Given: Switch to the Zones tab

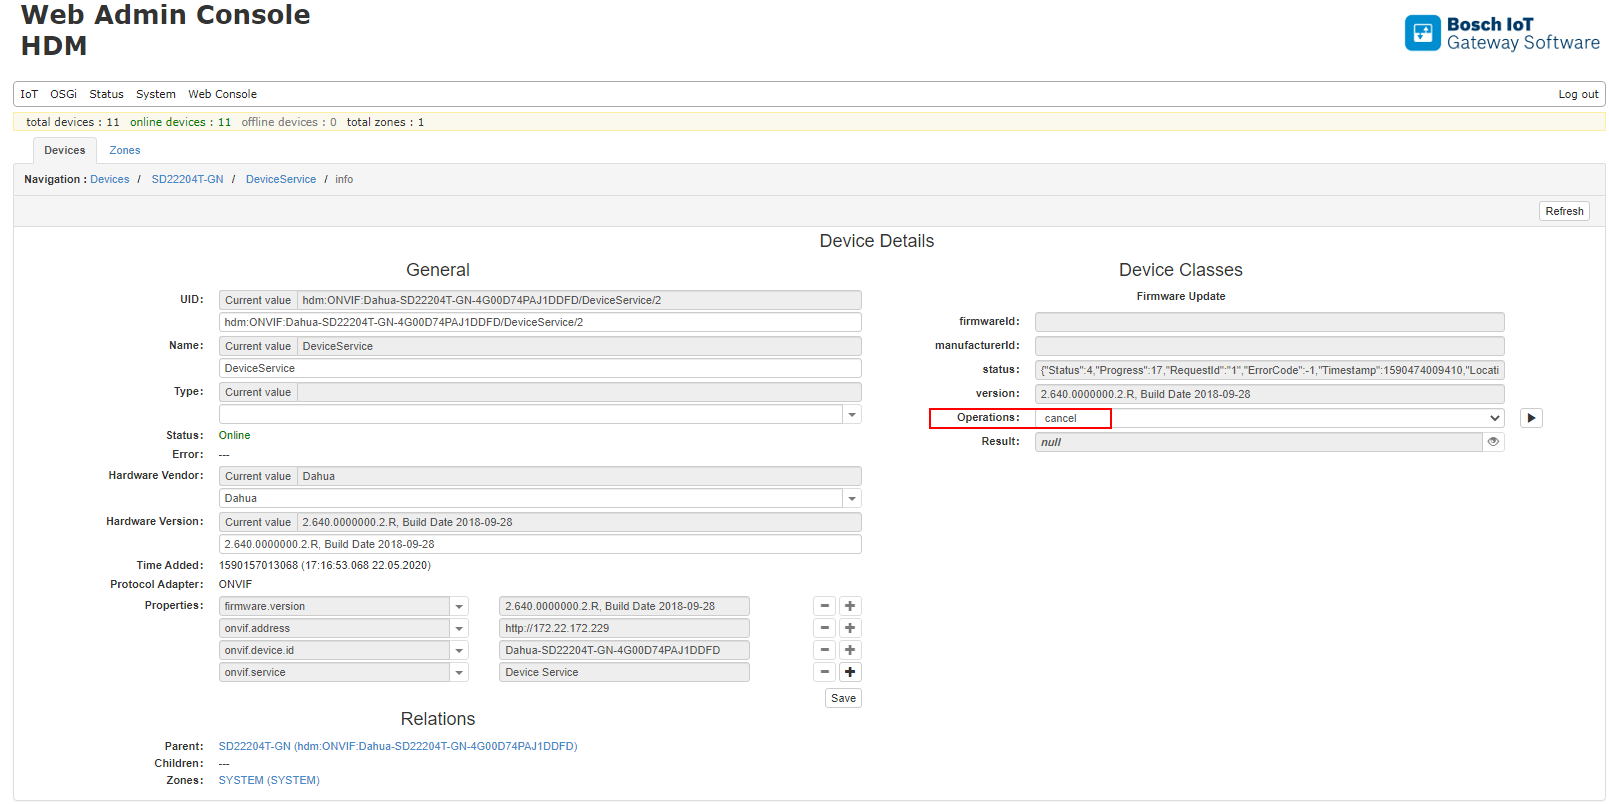Looking at the screenshot, I should 125,150.
